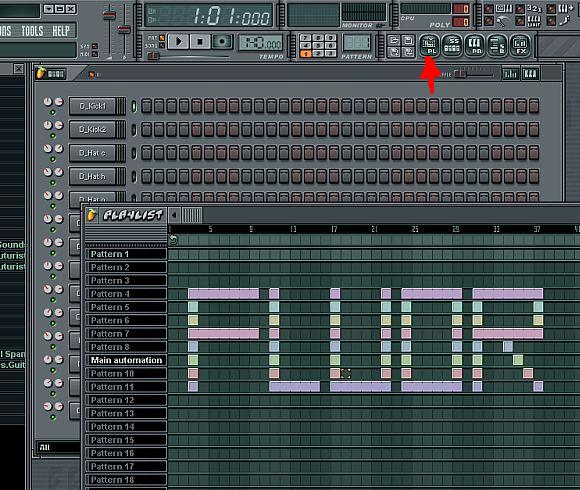Select pattern 9 on the numeric pad
580x490 pixels.
330,38
